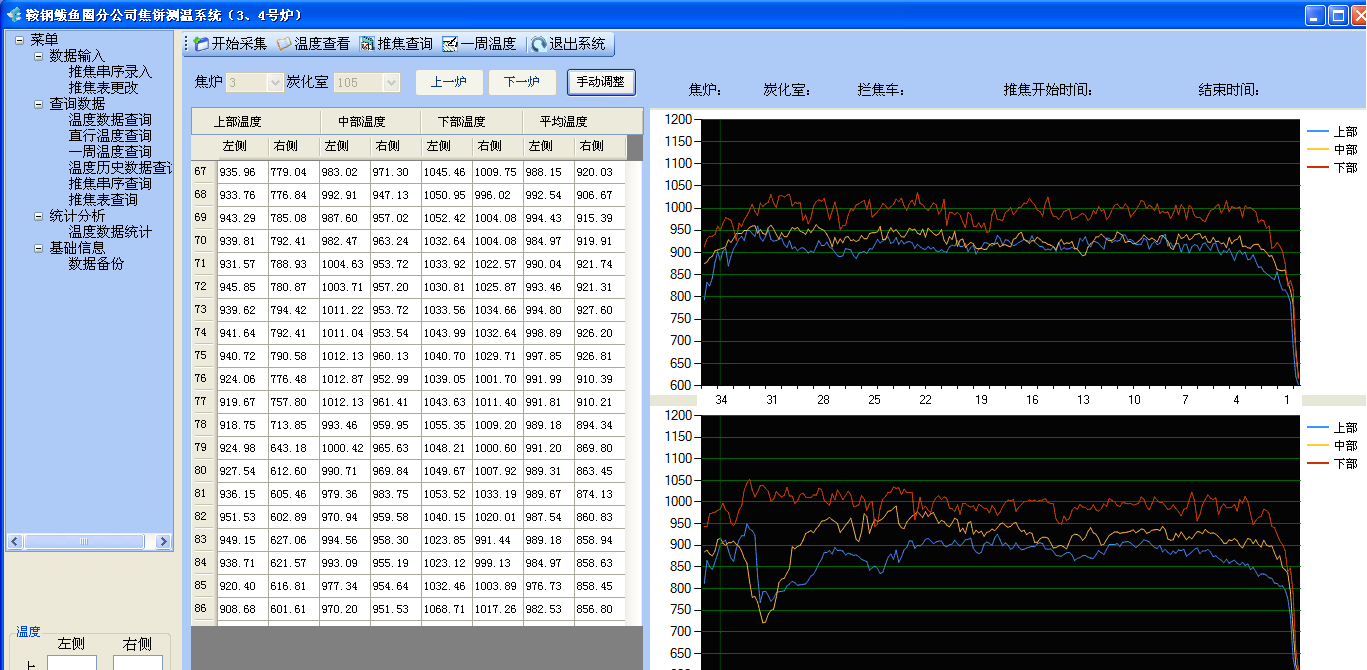Open 一周温度 toolbar item
Image resolution: width=1367 pixels, height=670 pixels.
click(450, 44)
